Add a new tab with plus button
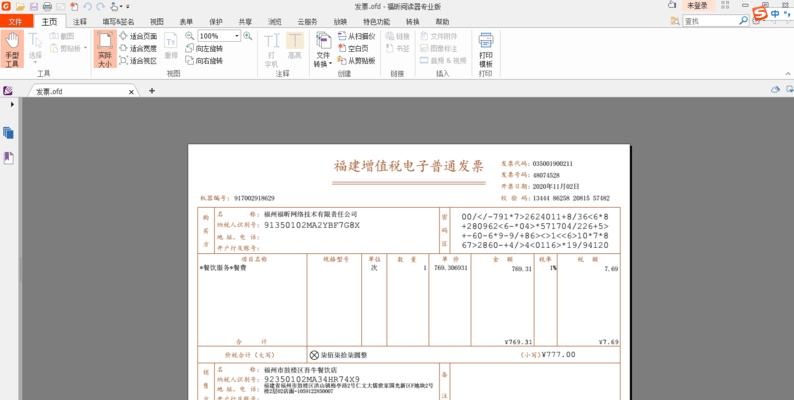 151,91
